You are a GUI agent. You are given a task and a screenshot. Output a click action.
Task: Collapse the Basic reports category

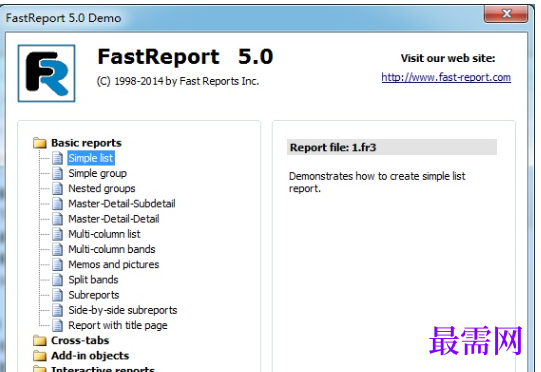86,143
